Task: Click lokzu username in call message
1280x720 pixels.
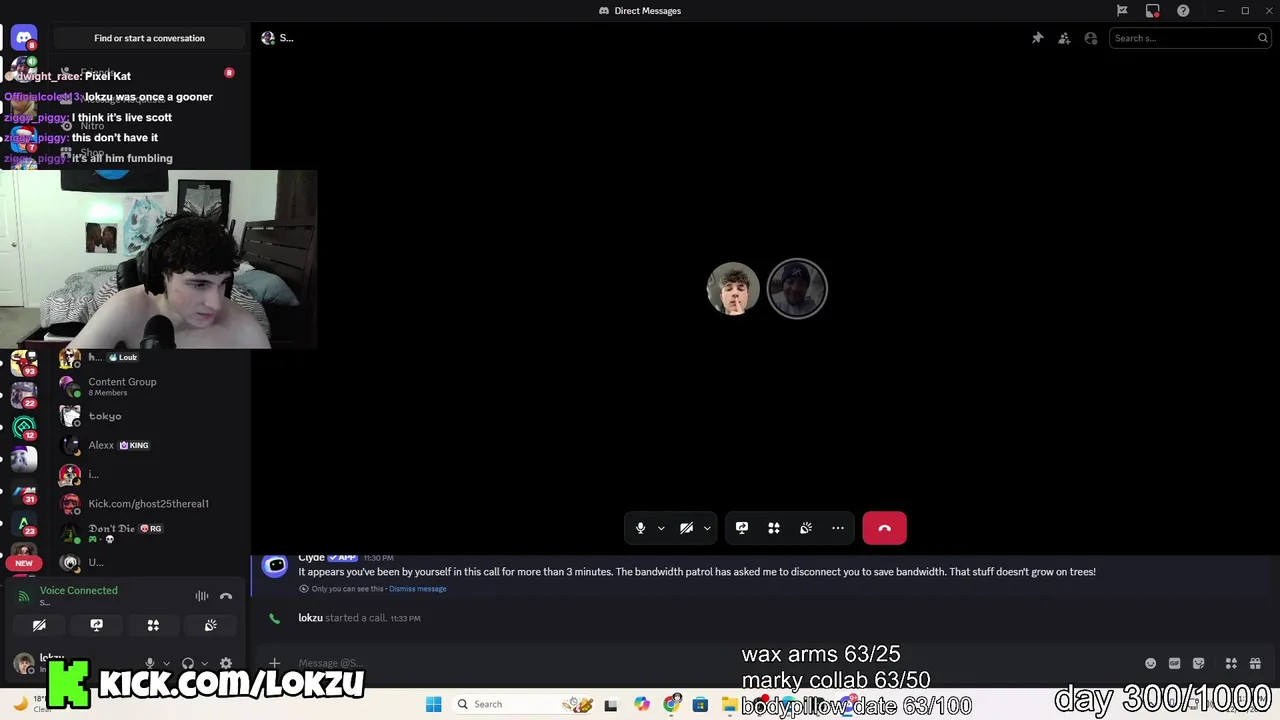Action: 310,618
